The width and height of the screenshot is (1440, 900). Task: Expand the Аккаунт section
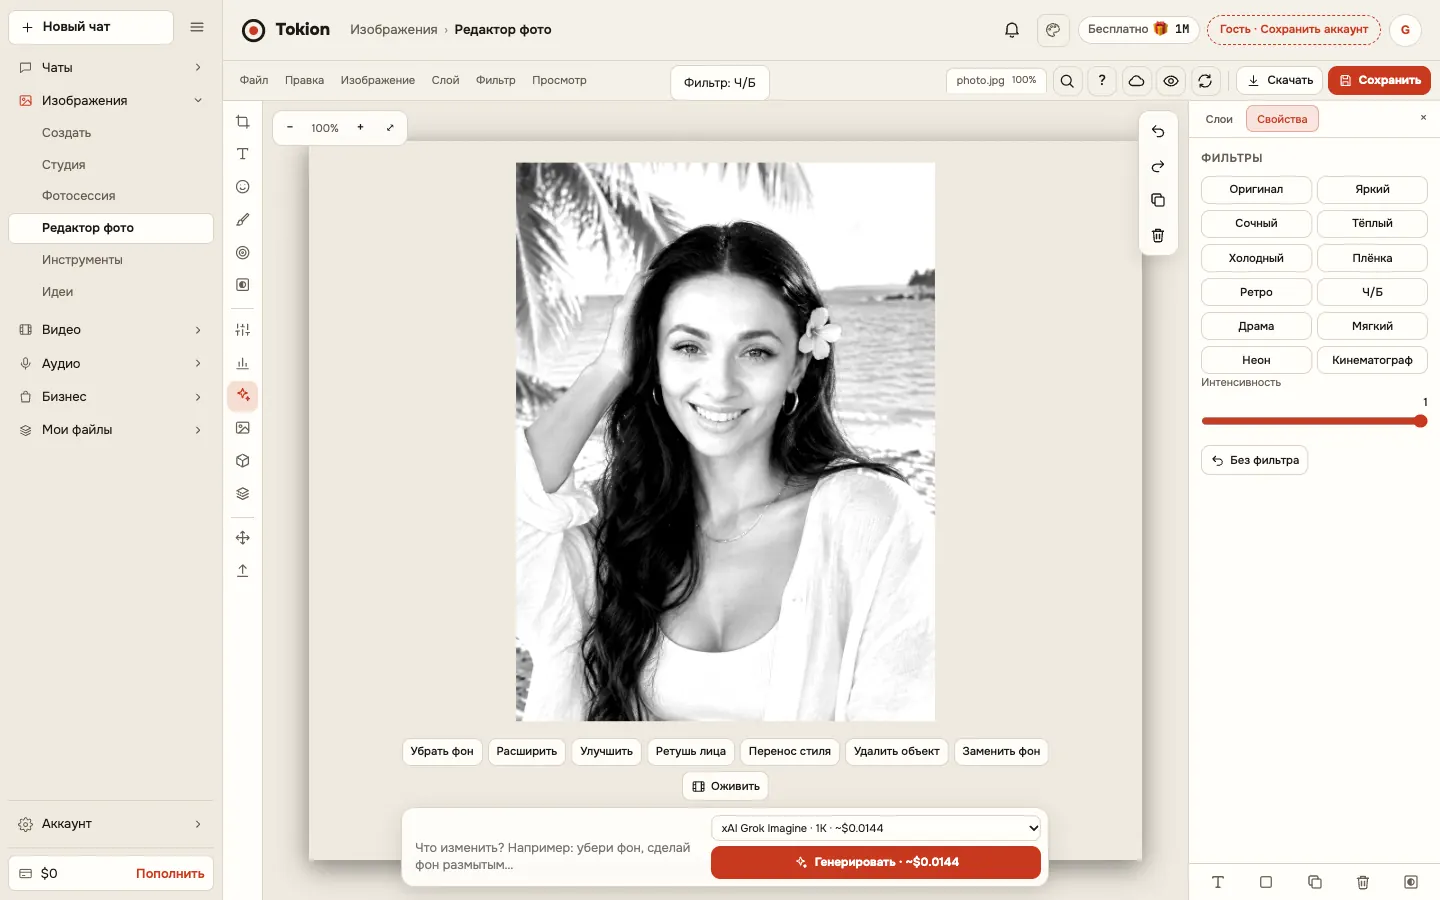pyautogui.click(x=111, y=824)
